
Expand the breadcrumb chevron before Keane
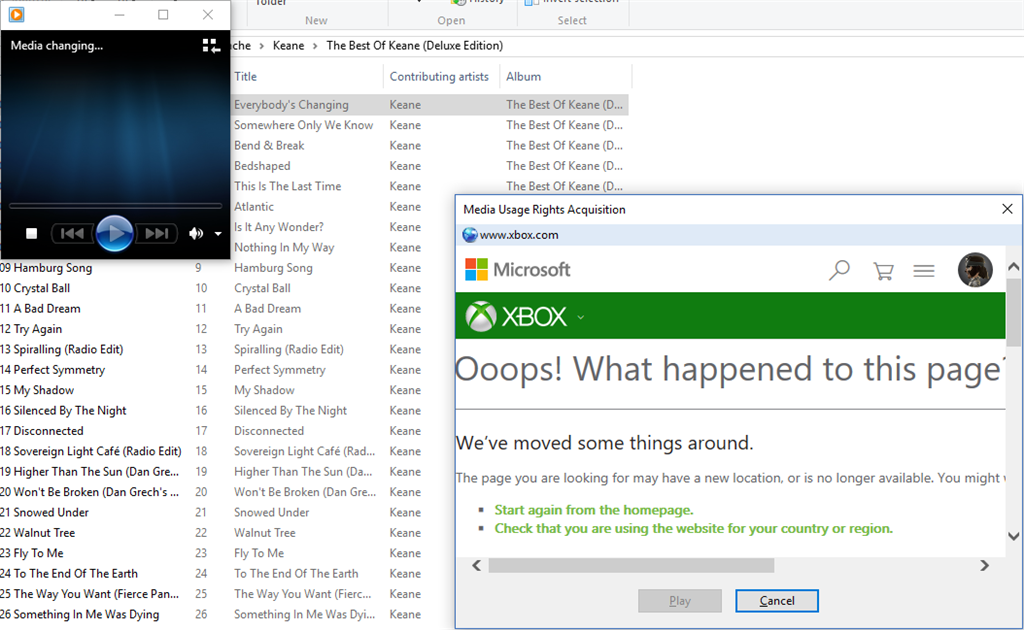261,46
